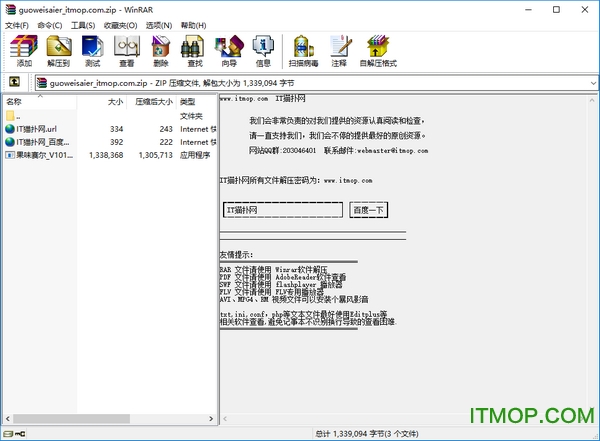Click the 果味赛尔_V101 application icon
The image size is (600, 441).
pyautogui.click(x=10, y=155)
